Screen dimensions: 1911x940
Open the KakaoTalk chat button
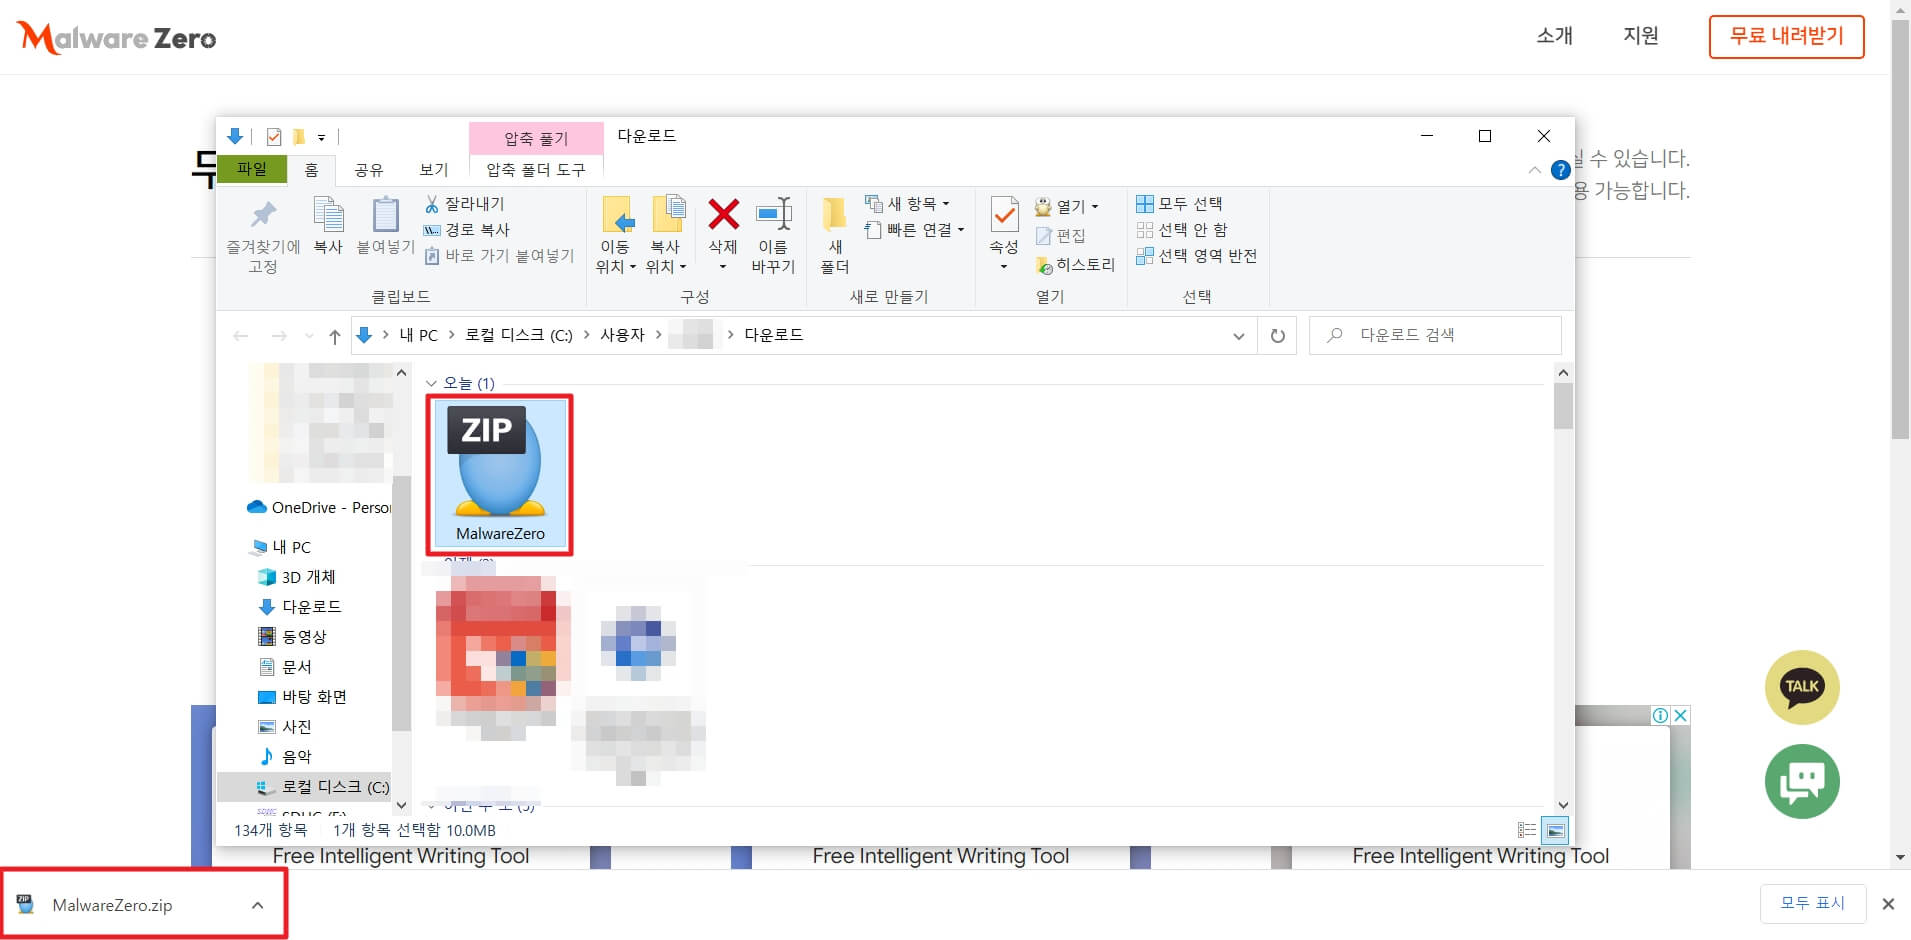1802,687
